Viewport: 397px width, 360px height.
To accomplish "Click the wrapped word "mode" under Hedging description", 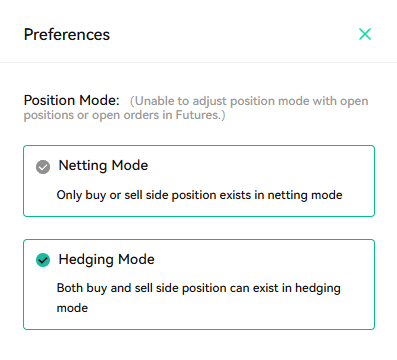I will [72, 308].
